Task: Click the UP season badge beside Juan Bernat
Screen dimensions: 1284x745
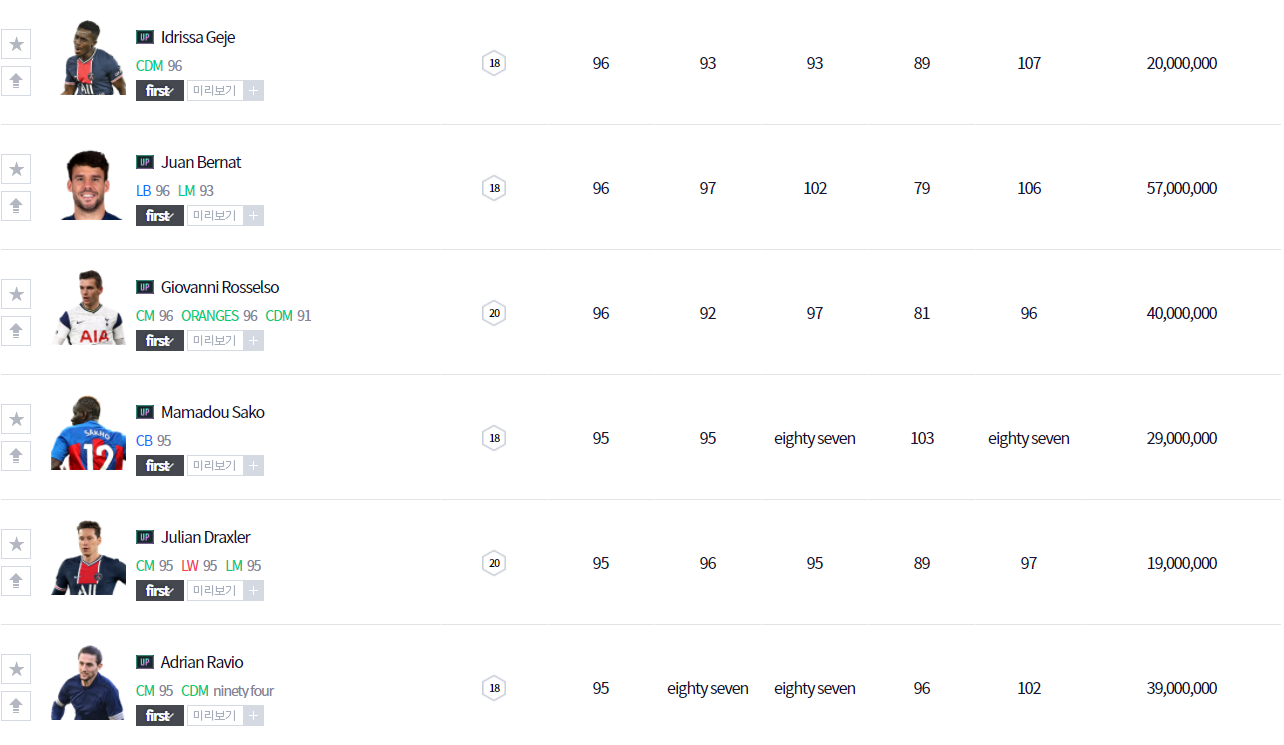Action: click(145, 162)
